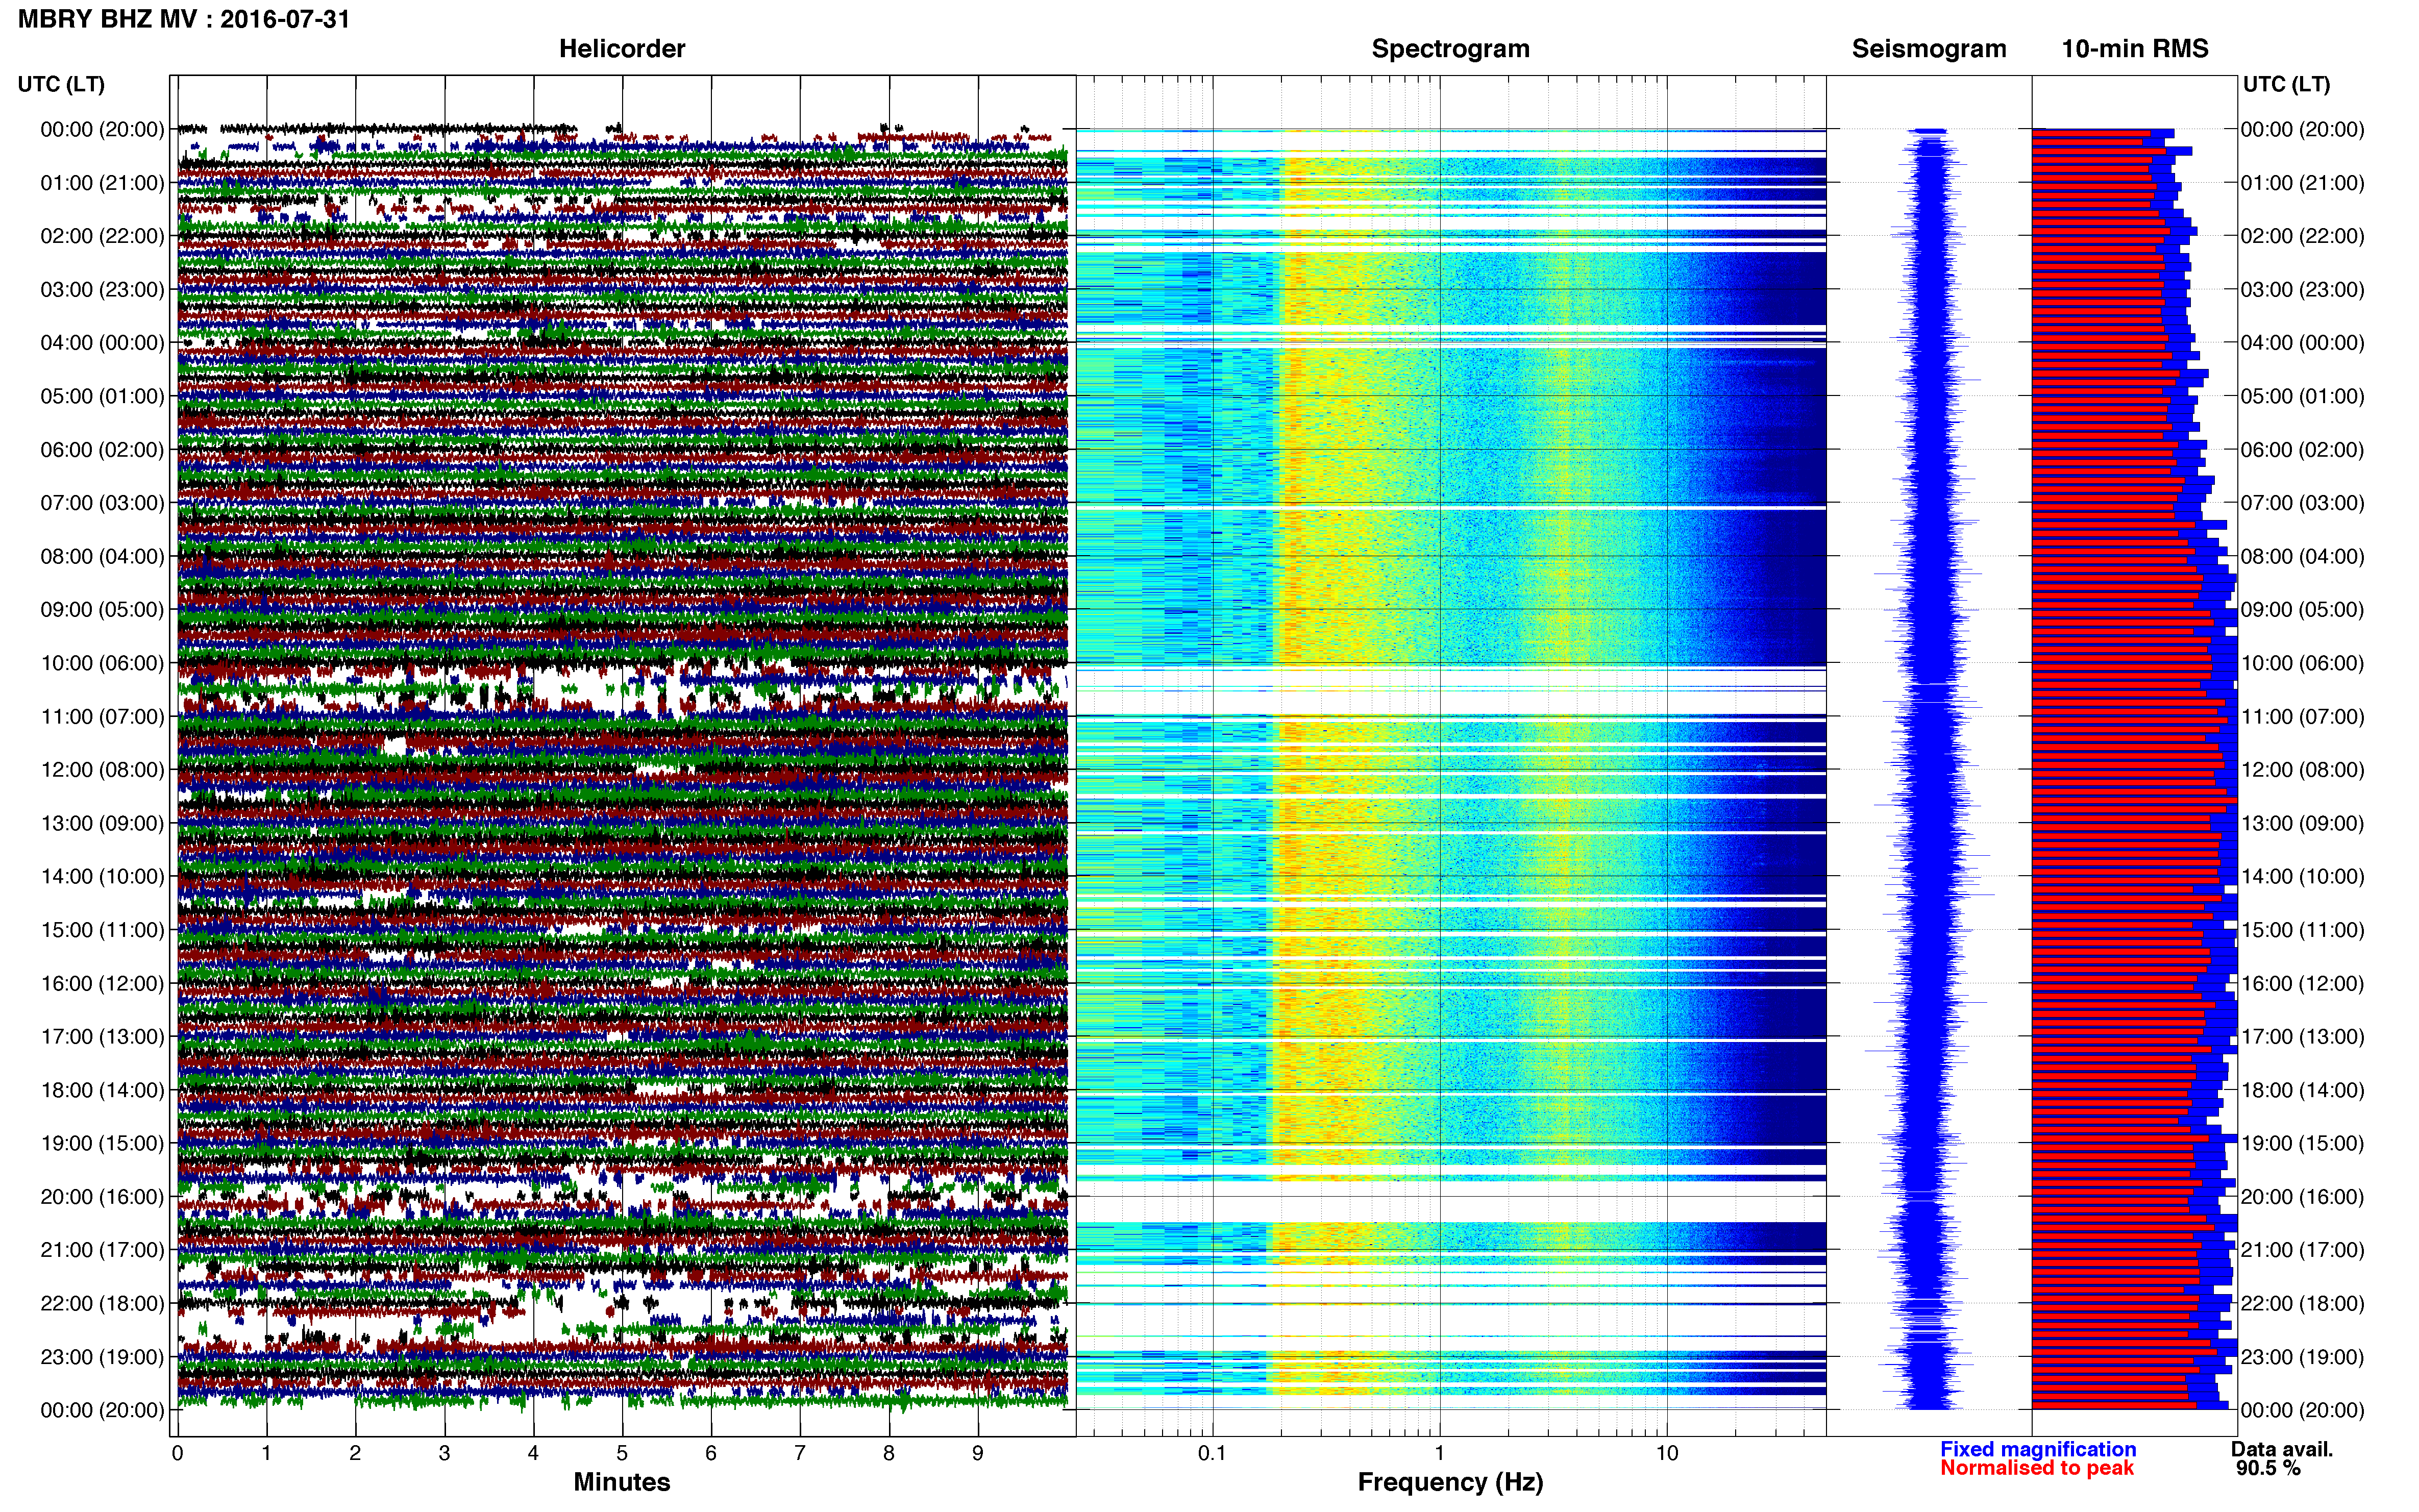Click the left '04:00 (00:00)' time label
Viewport: 2419px width, 1512px height.
(x=102, y=343)
